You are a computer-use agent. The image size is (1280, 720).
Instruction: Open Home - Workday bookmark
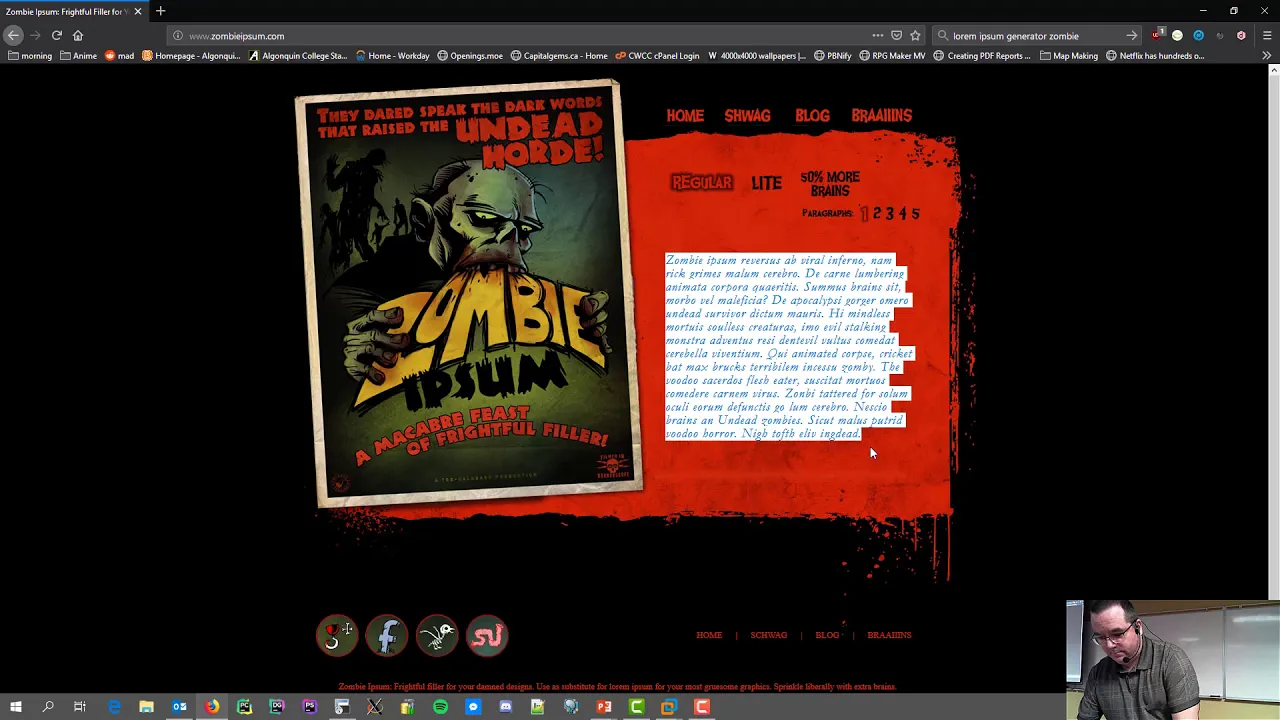tap(392, 56)
